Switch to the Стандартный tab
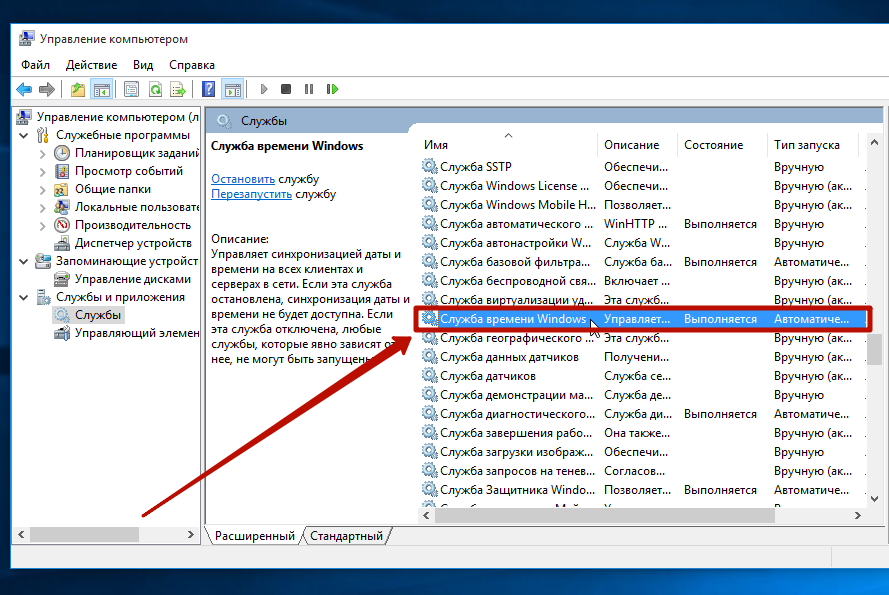The width and height of the screenshot is (889, 595). click(346, 536)
